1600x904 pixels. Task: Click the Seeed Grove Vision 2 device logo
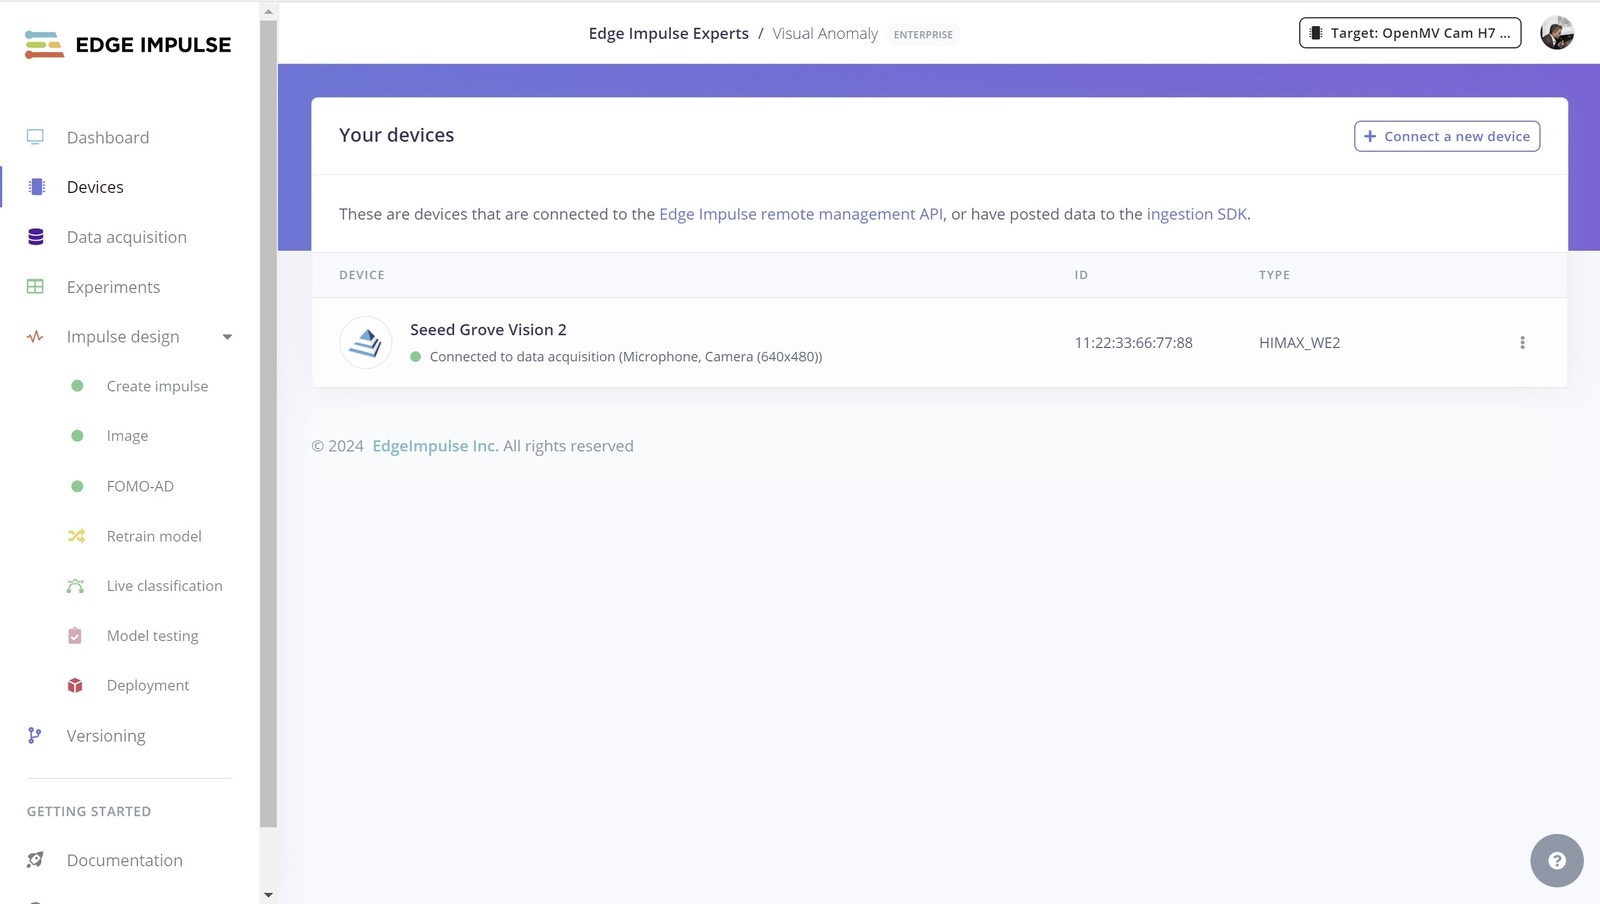click(366, 343)
